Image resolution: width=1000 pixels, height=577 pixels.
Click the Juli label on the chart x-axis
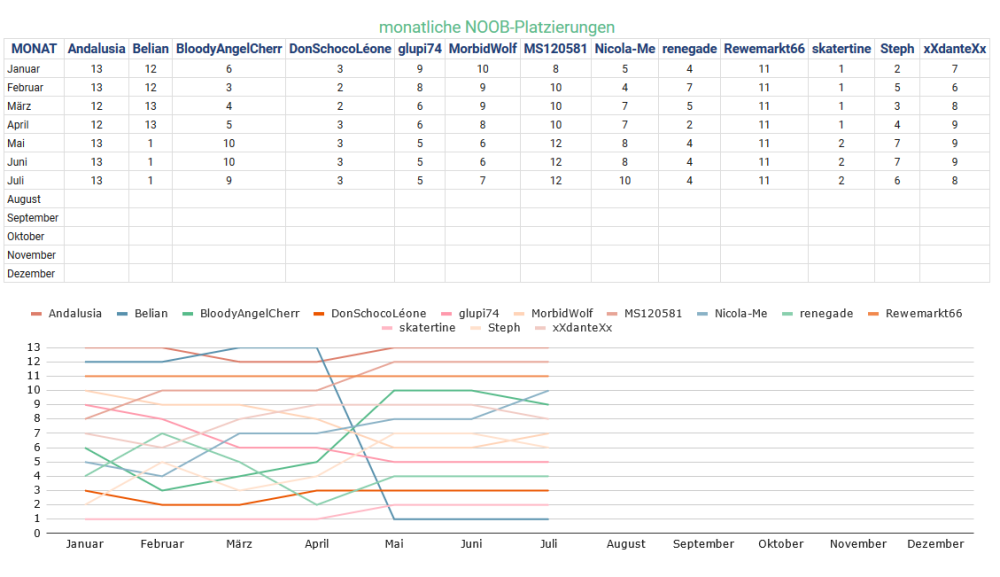tap(548, 544)
